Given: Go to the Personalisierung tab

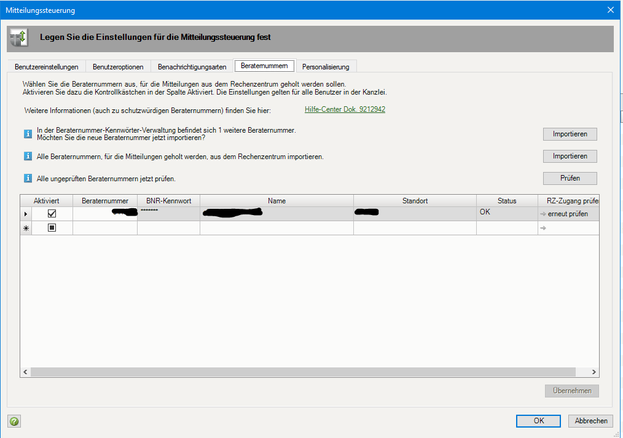Looking at the screenshot, I should 326,66.
